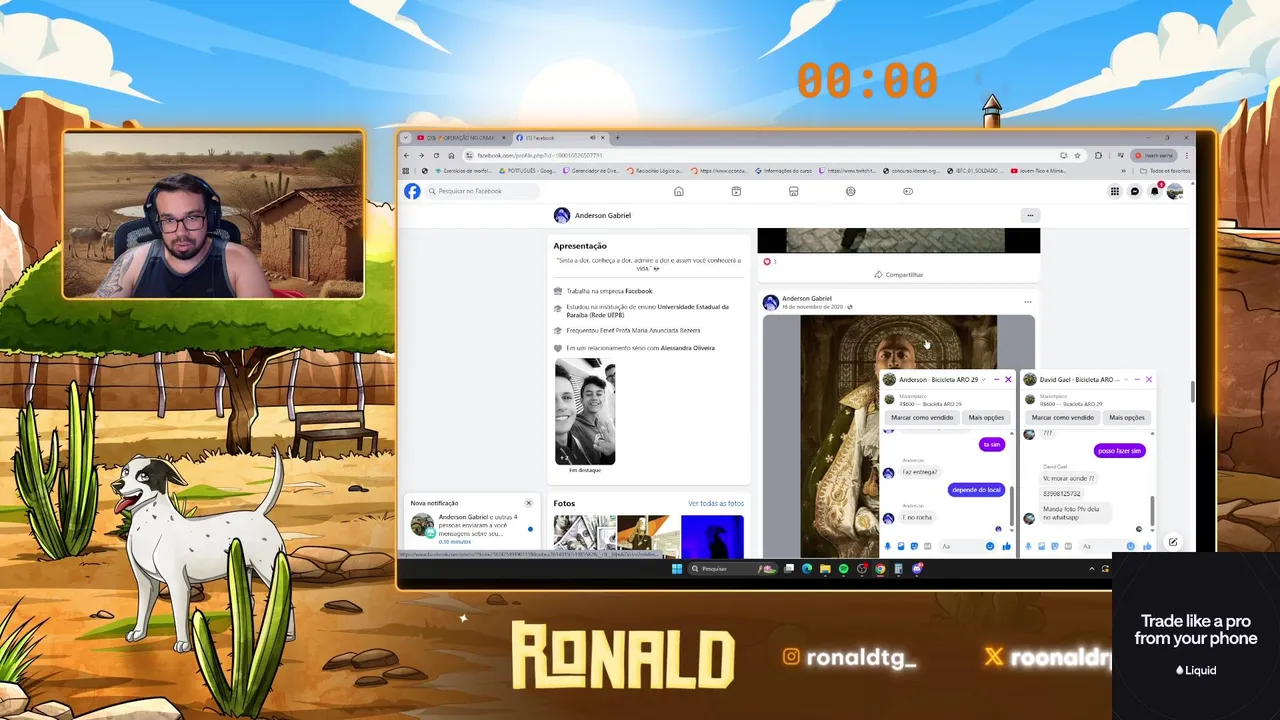Click the taskbar Pesquisar search box

[733, 569]
